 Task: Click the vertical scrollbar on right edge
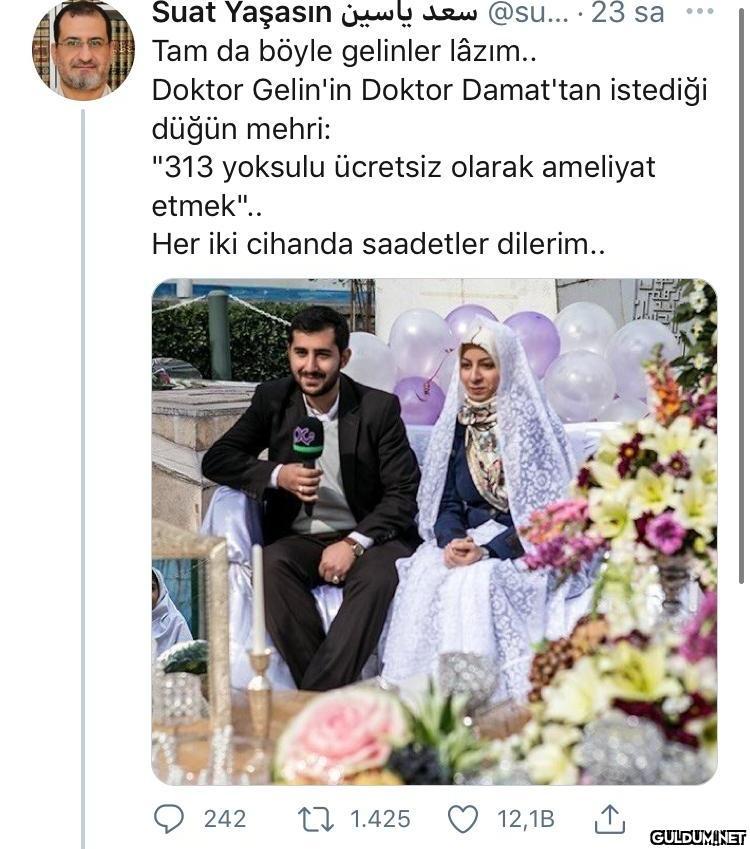(741, 292)
